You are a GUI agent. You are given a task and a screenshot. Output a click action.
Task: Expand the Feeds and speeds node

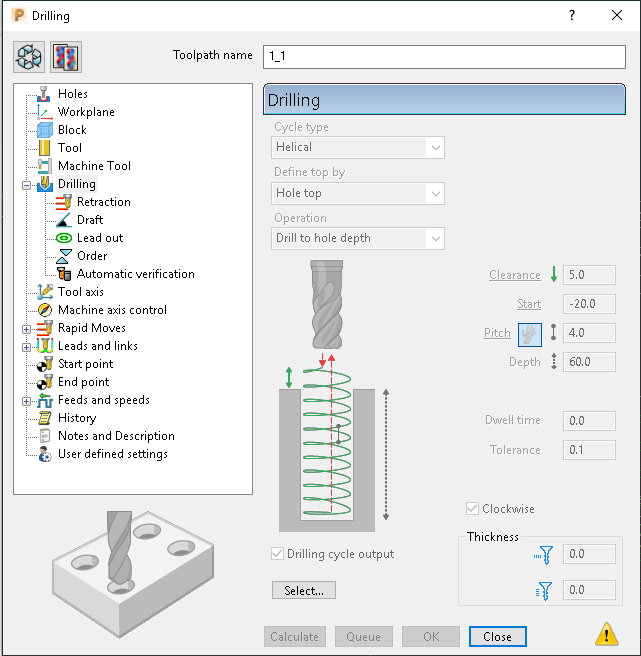tap(26, 402)
